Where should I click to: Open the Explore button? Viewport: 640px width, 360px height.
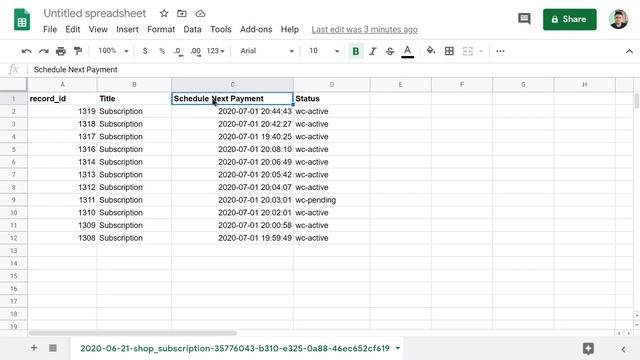coord(588,348)
